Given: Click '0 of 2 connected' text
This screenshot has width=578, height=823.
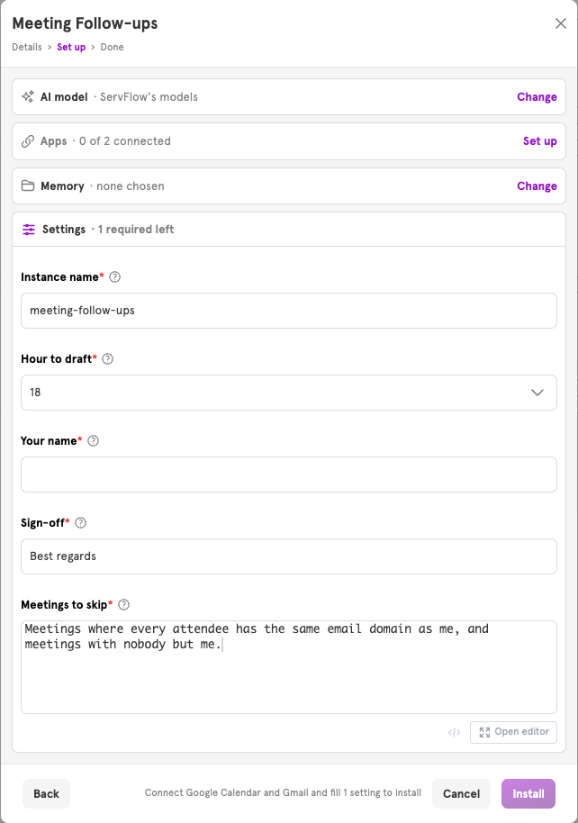Looking at the screenshot, I should 125,141.
